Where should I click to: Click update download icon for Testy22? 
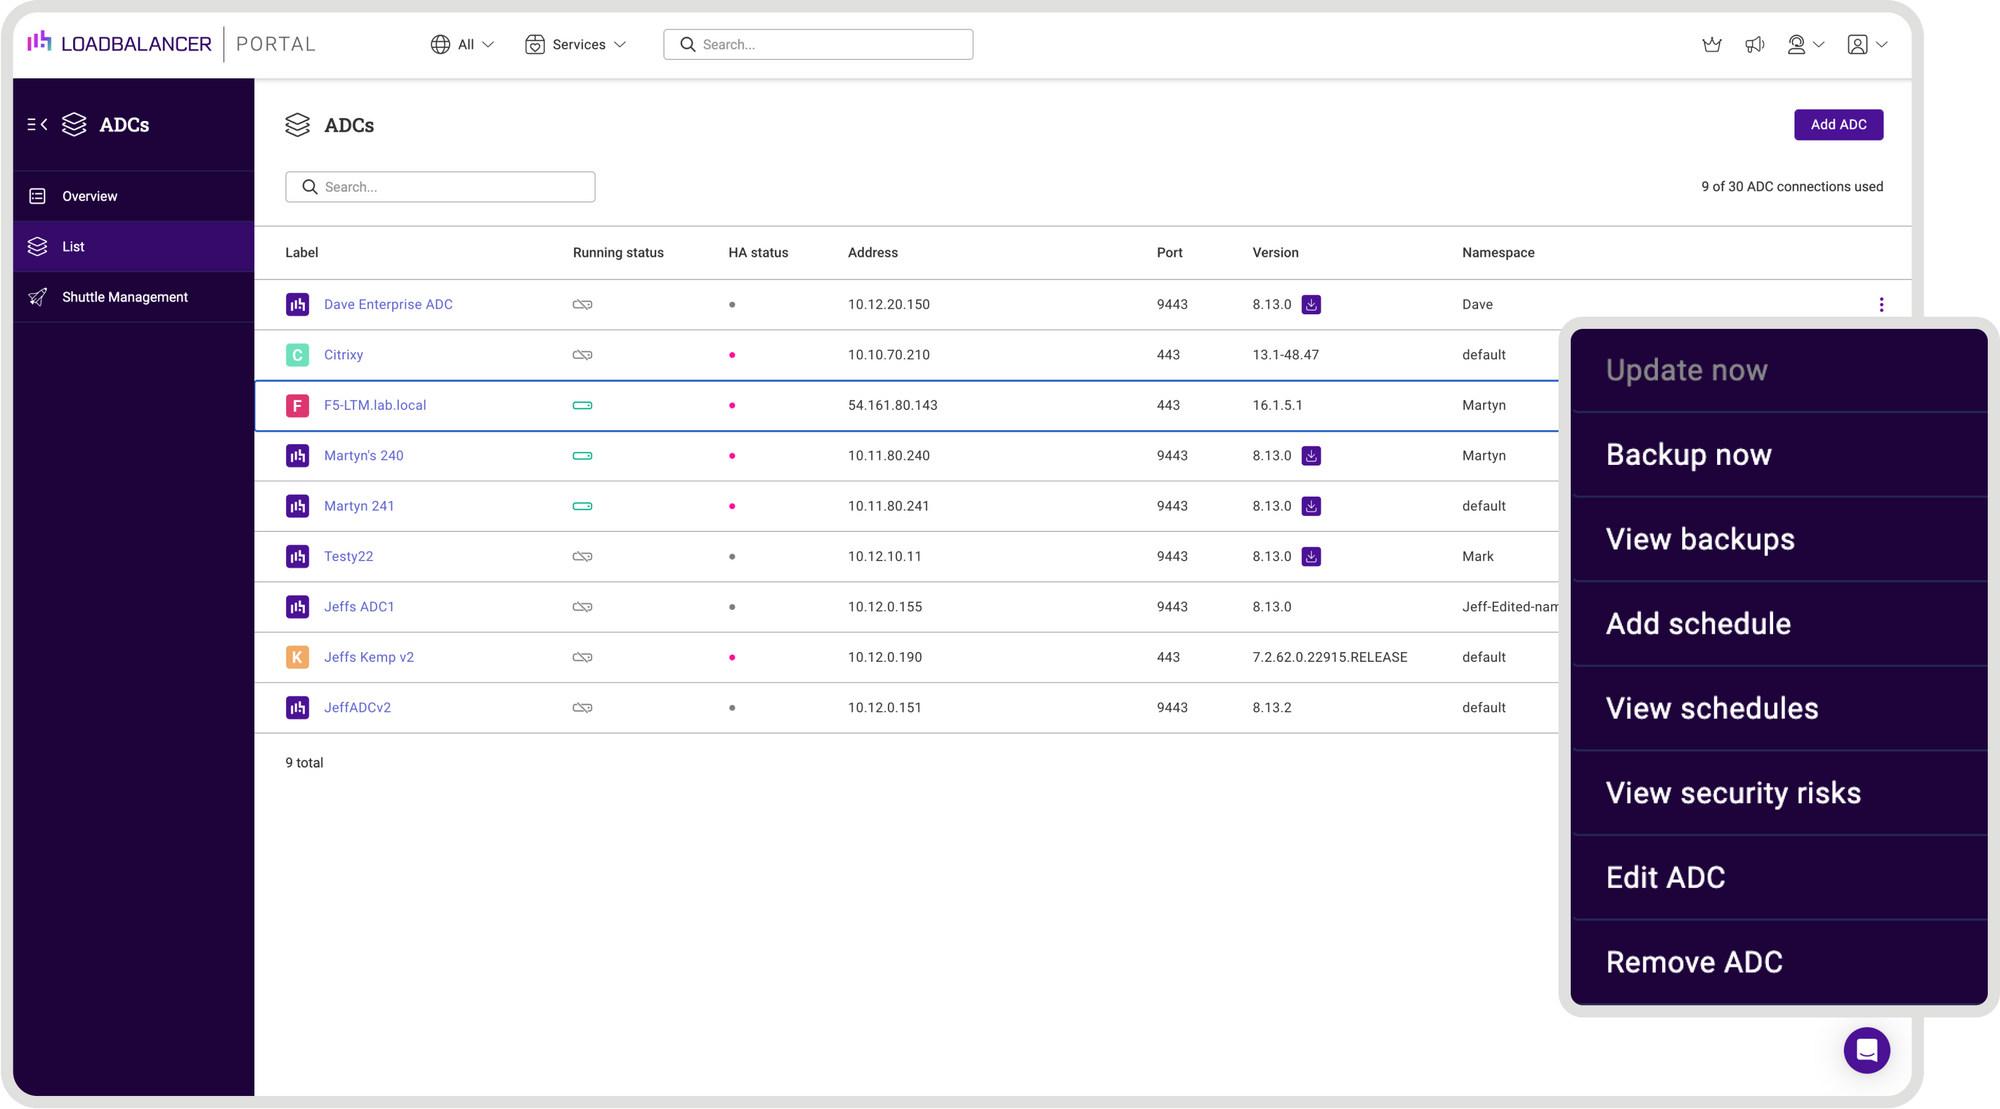click(x=1311, y=556)
